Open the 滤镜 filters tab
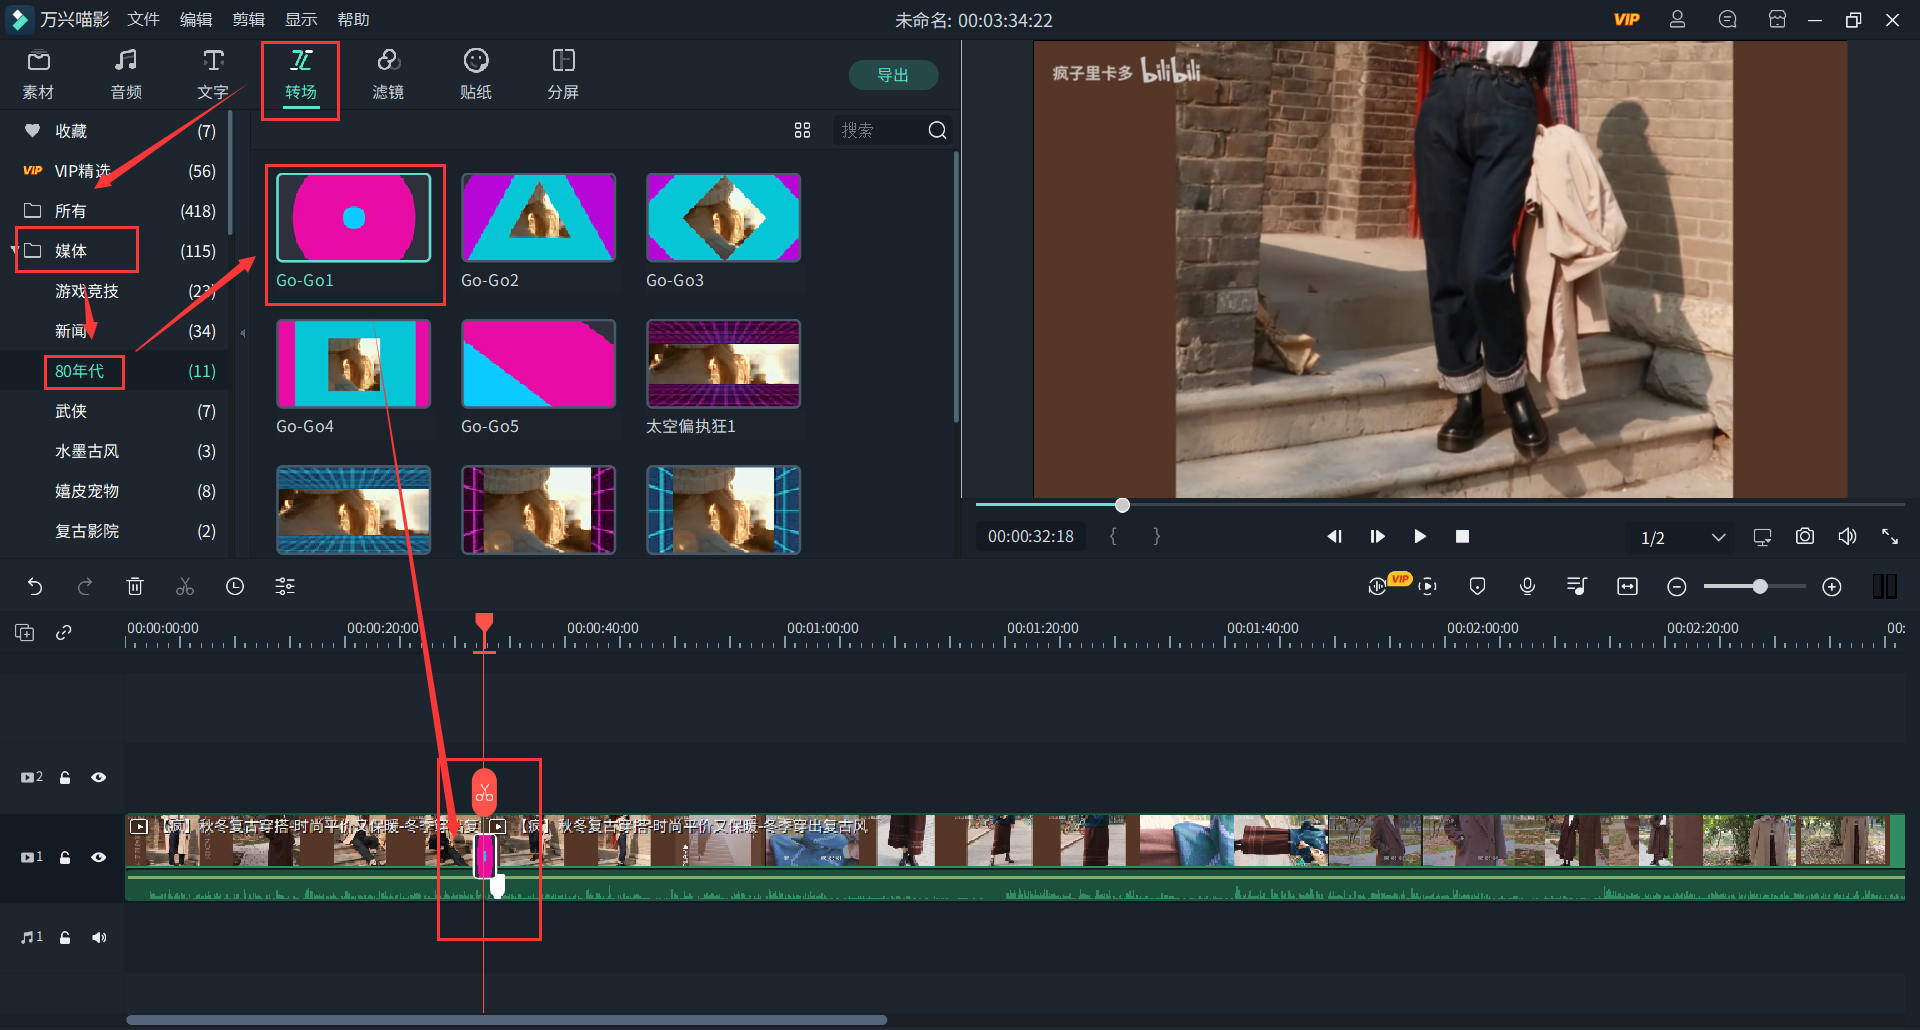This screenshot has height=1030, width=1920. click(388, 74)
